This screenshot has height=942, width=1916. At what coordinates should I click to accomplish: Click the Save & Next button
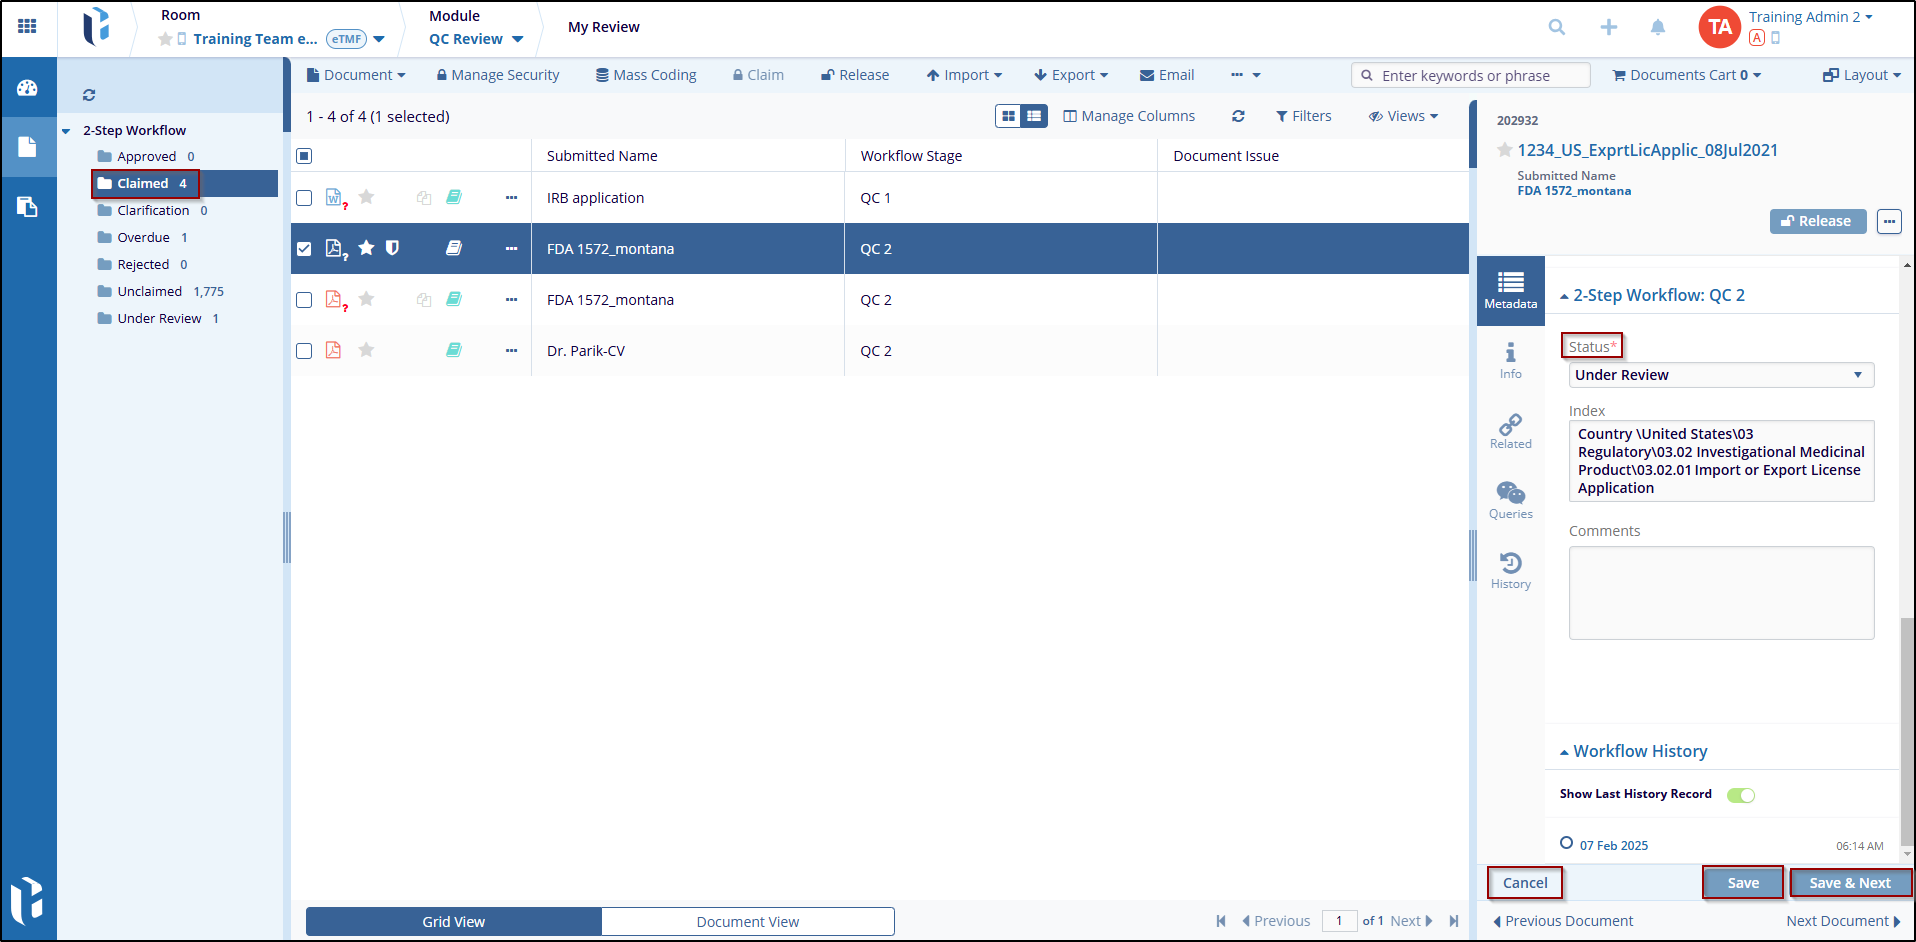1849,883
